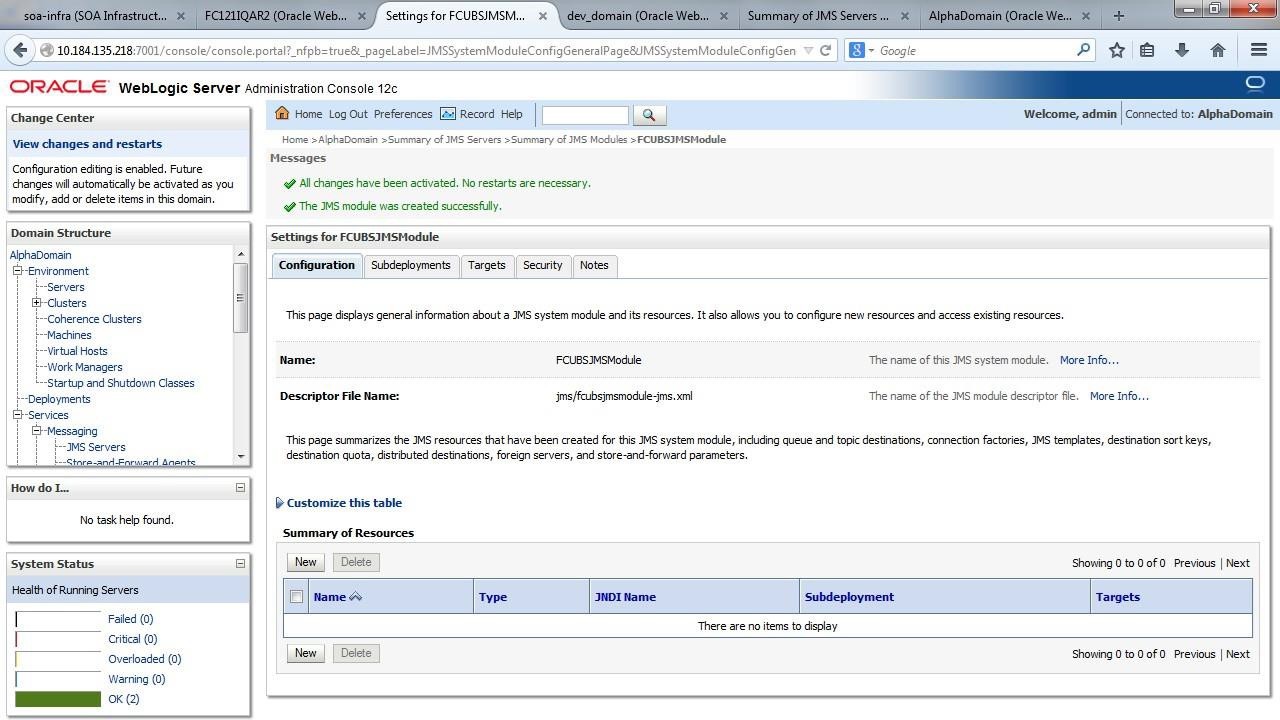Minimize the How do I panel

(x=240, y=488)
